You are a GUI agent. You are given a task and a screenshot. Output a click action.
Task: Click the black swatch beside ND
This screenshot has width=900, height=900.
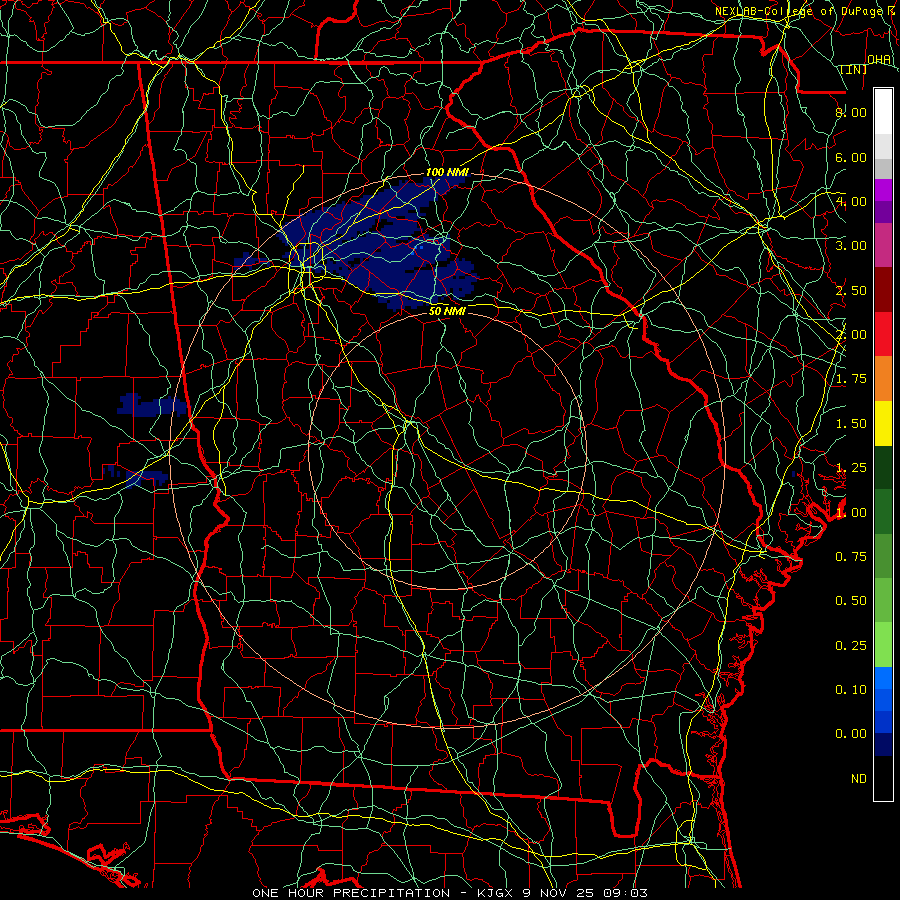pos(883,778)
